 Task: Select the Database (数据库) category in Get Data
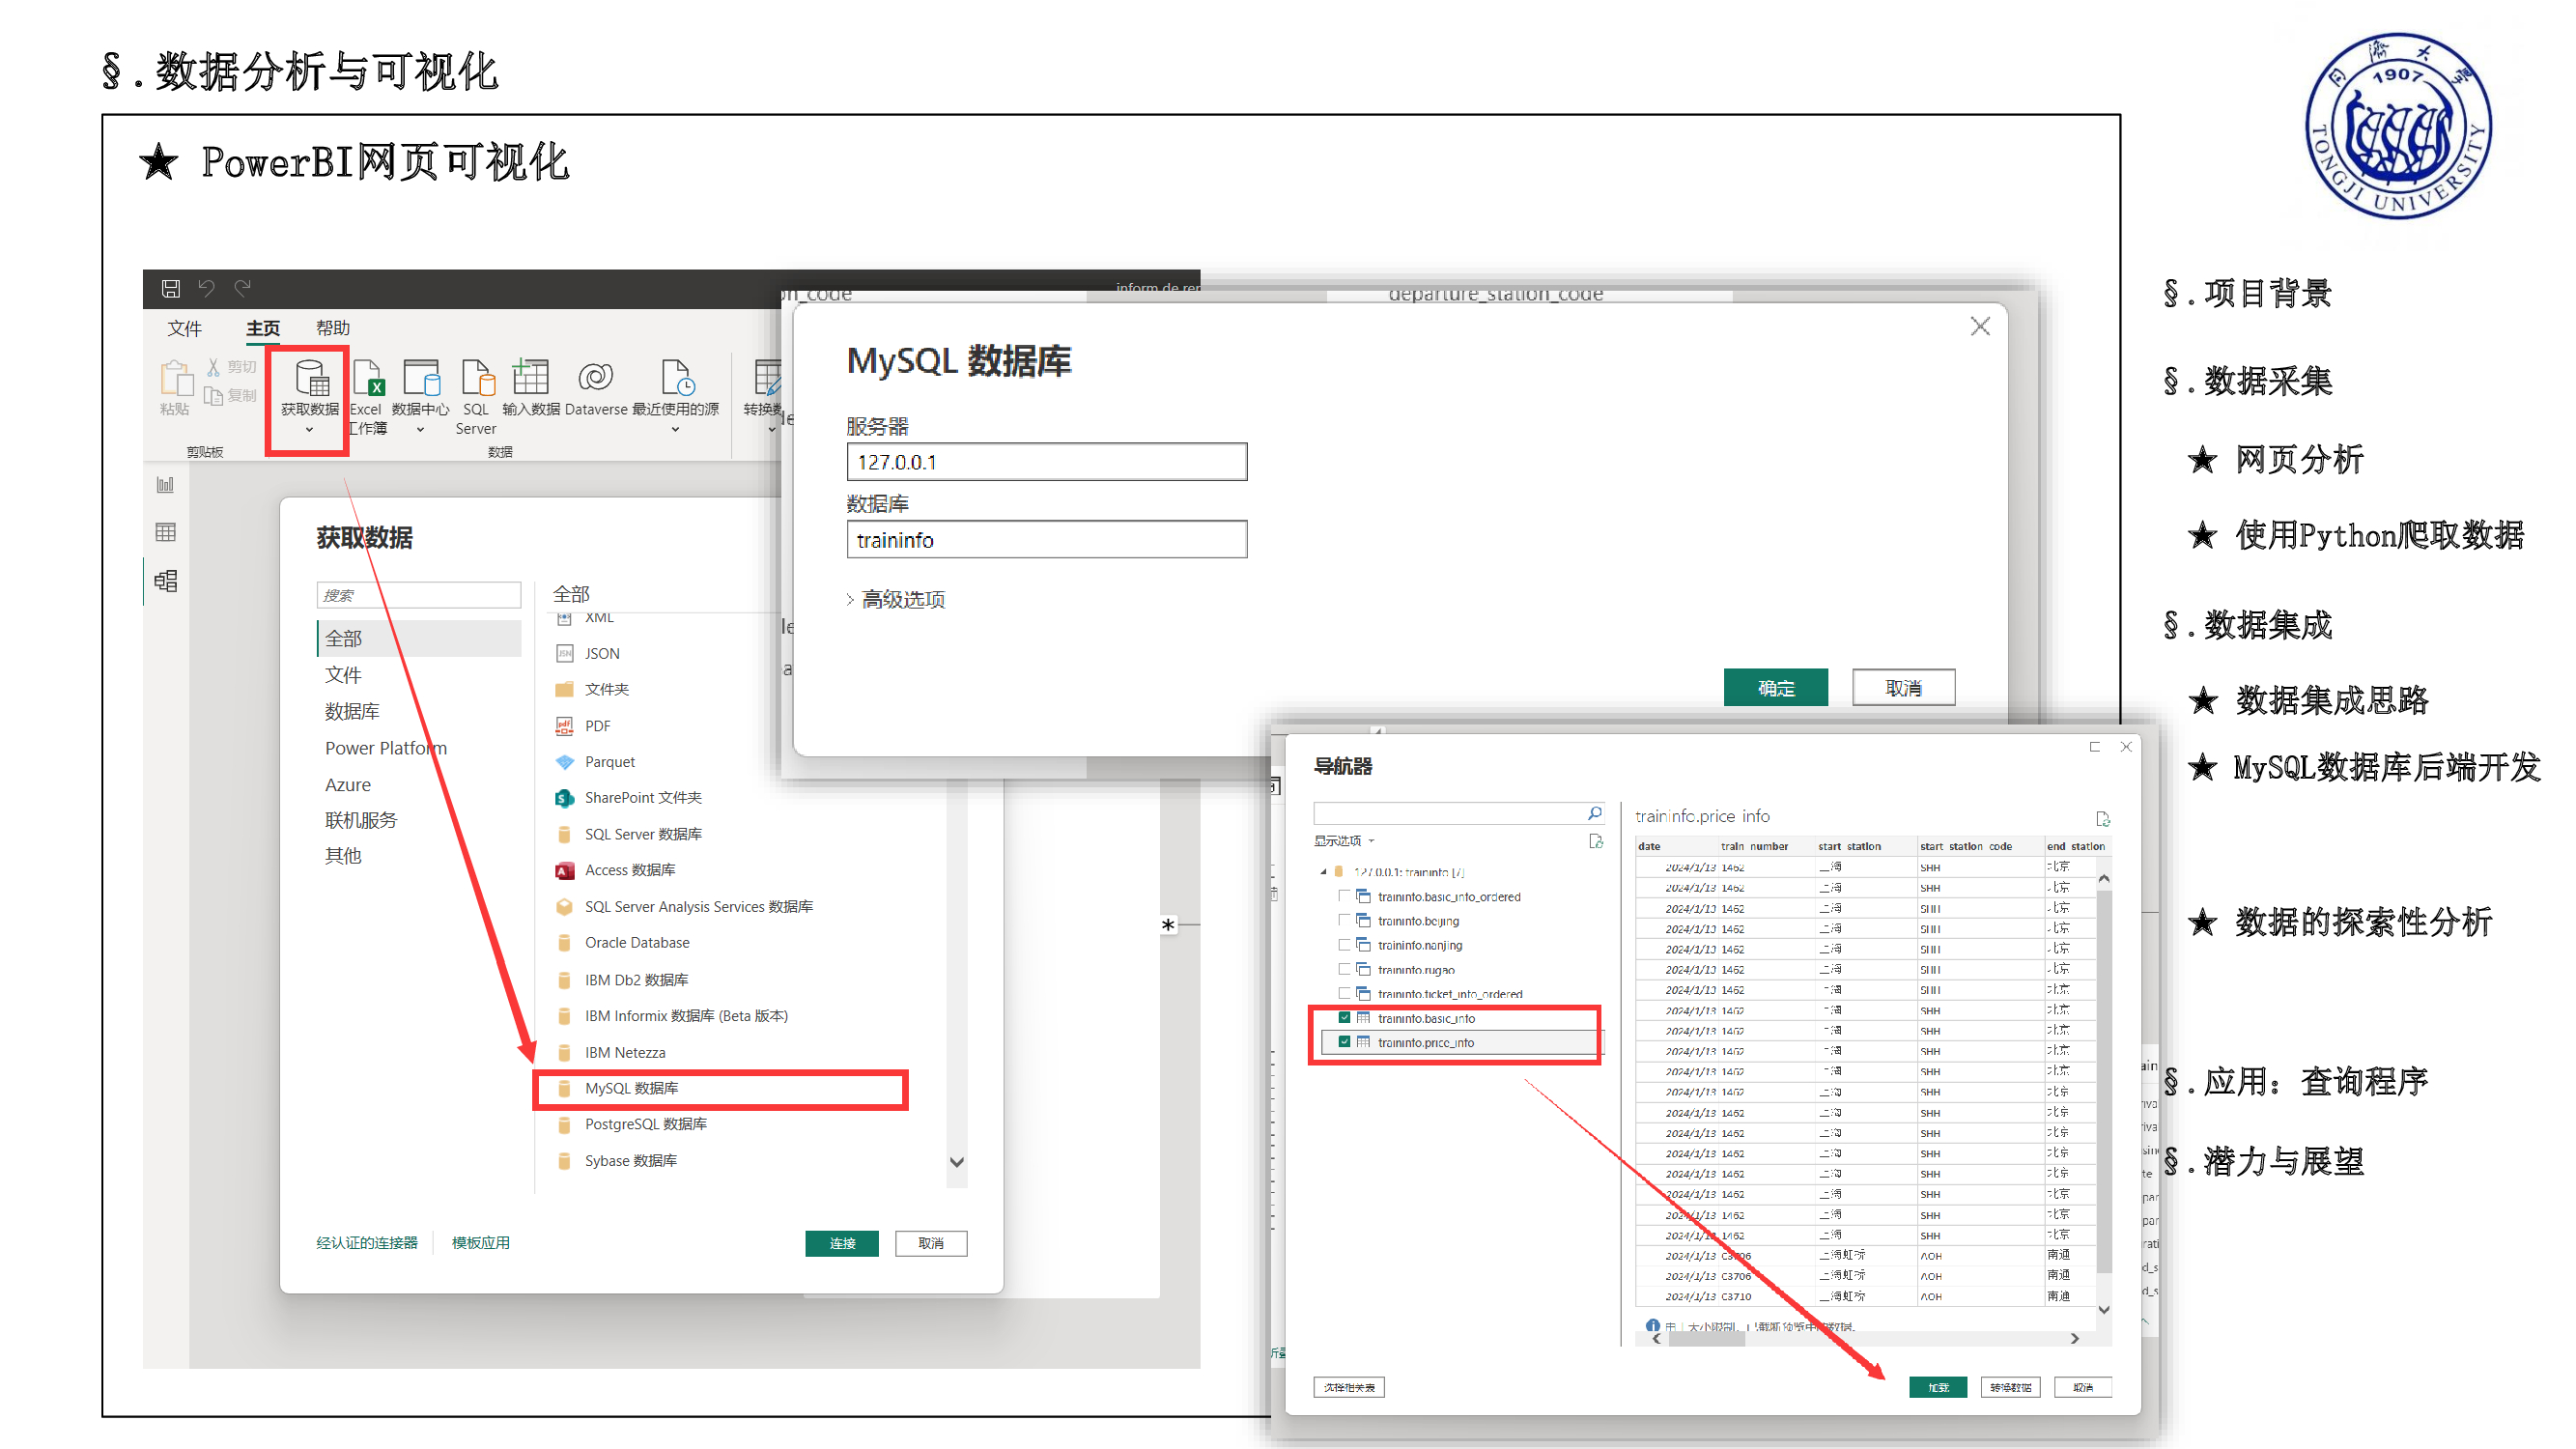[352, 712]
